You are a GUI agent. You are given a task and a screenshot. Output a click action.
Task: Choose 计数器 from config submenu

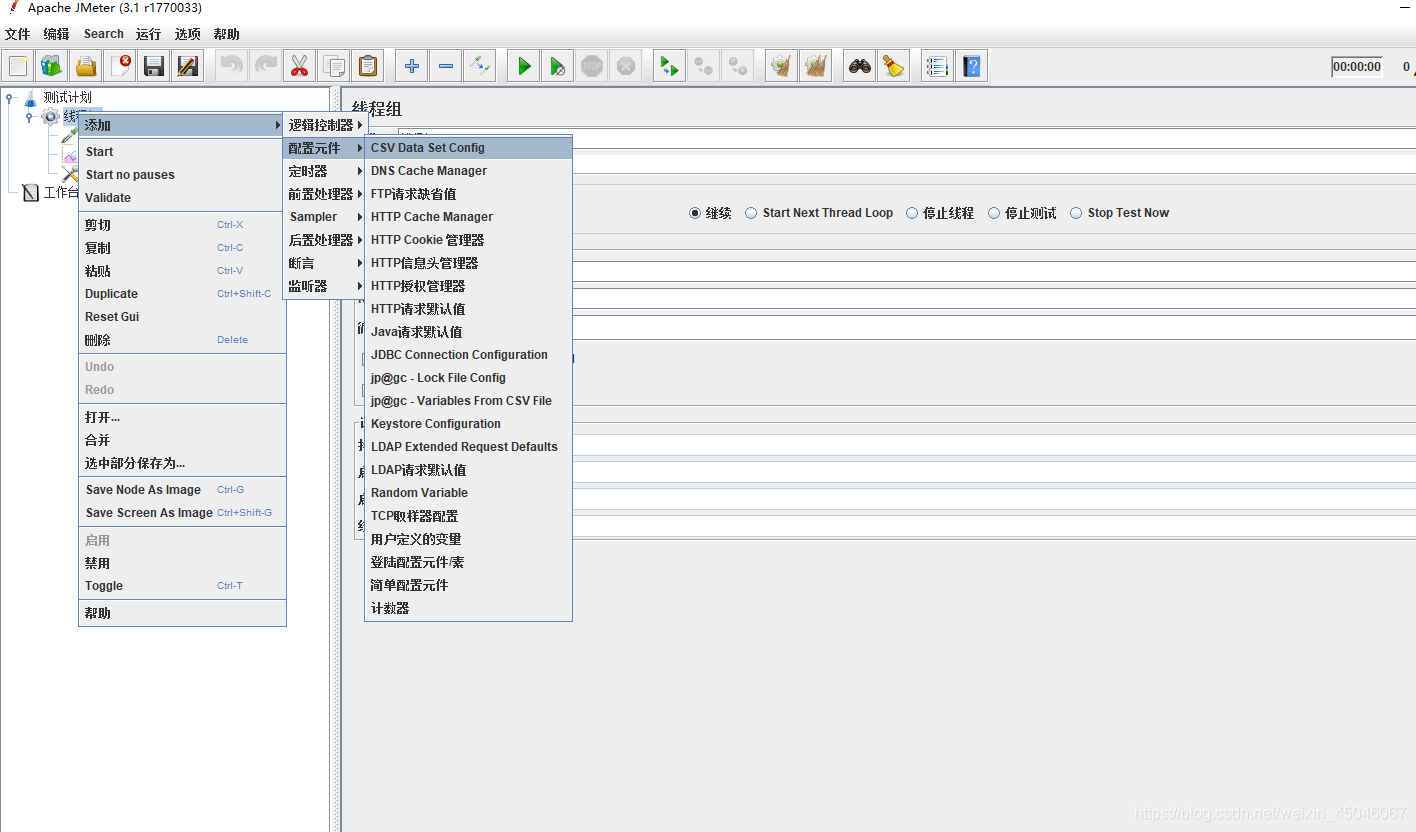coord(468,608)
